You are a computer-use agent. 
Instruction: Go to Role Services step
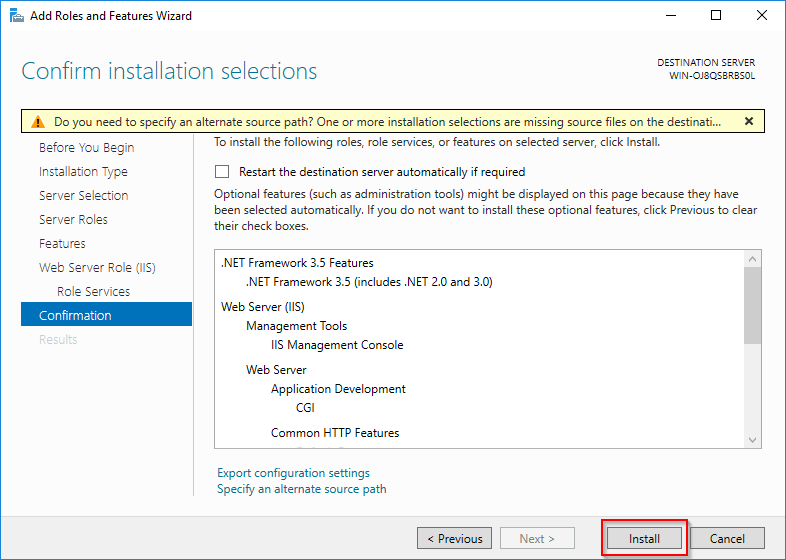(93, 292)
